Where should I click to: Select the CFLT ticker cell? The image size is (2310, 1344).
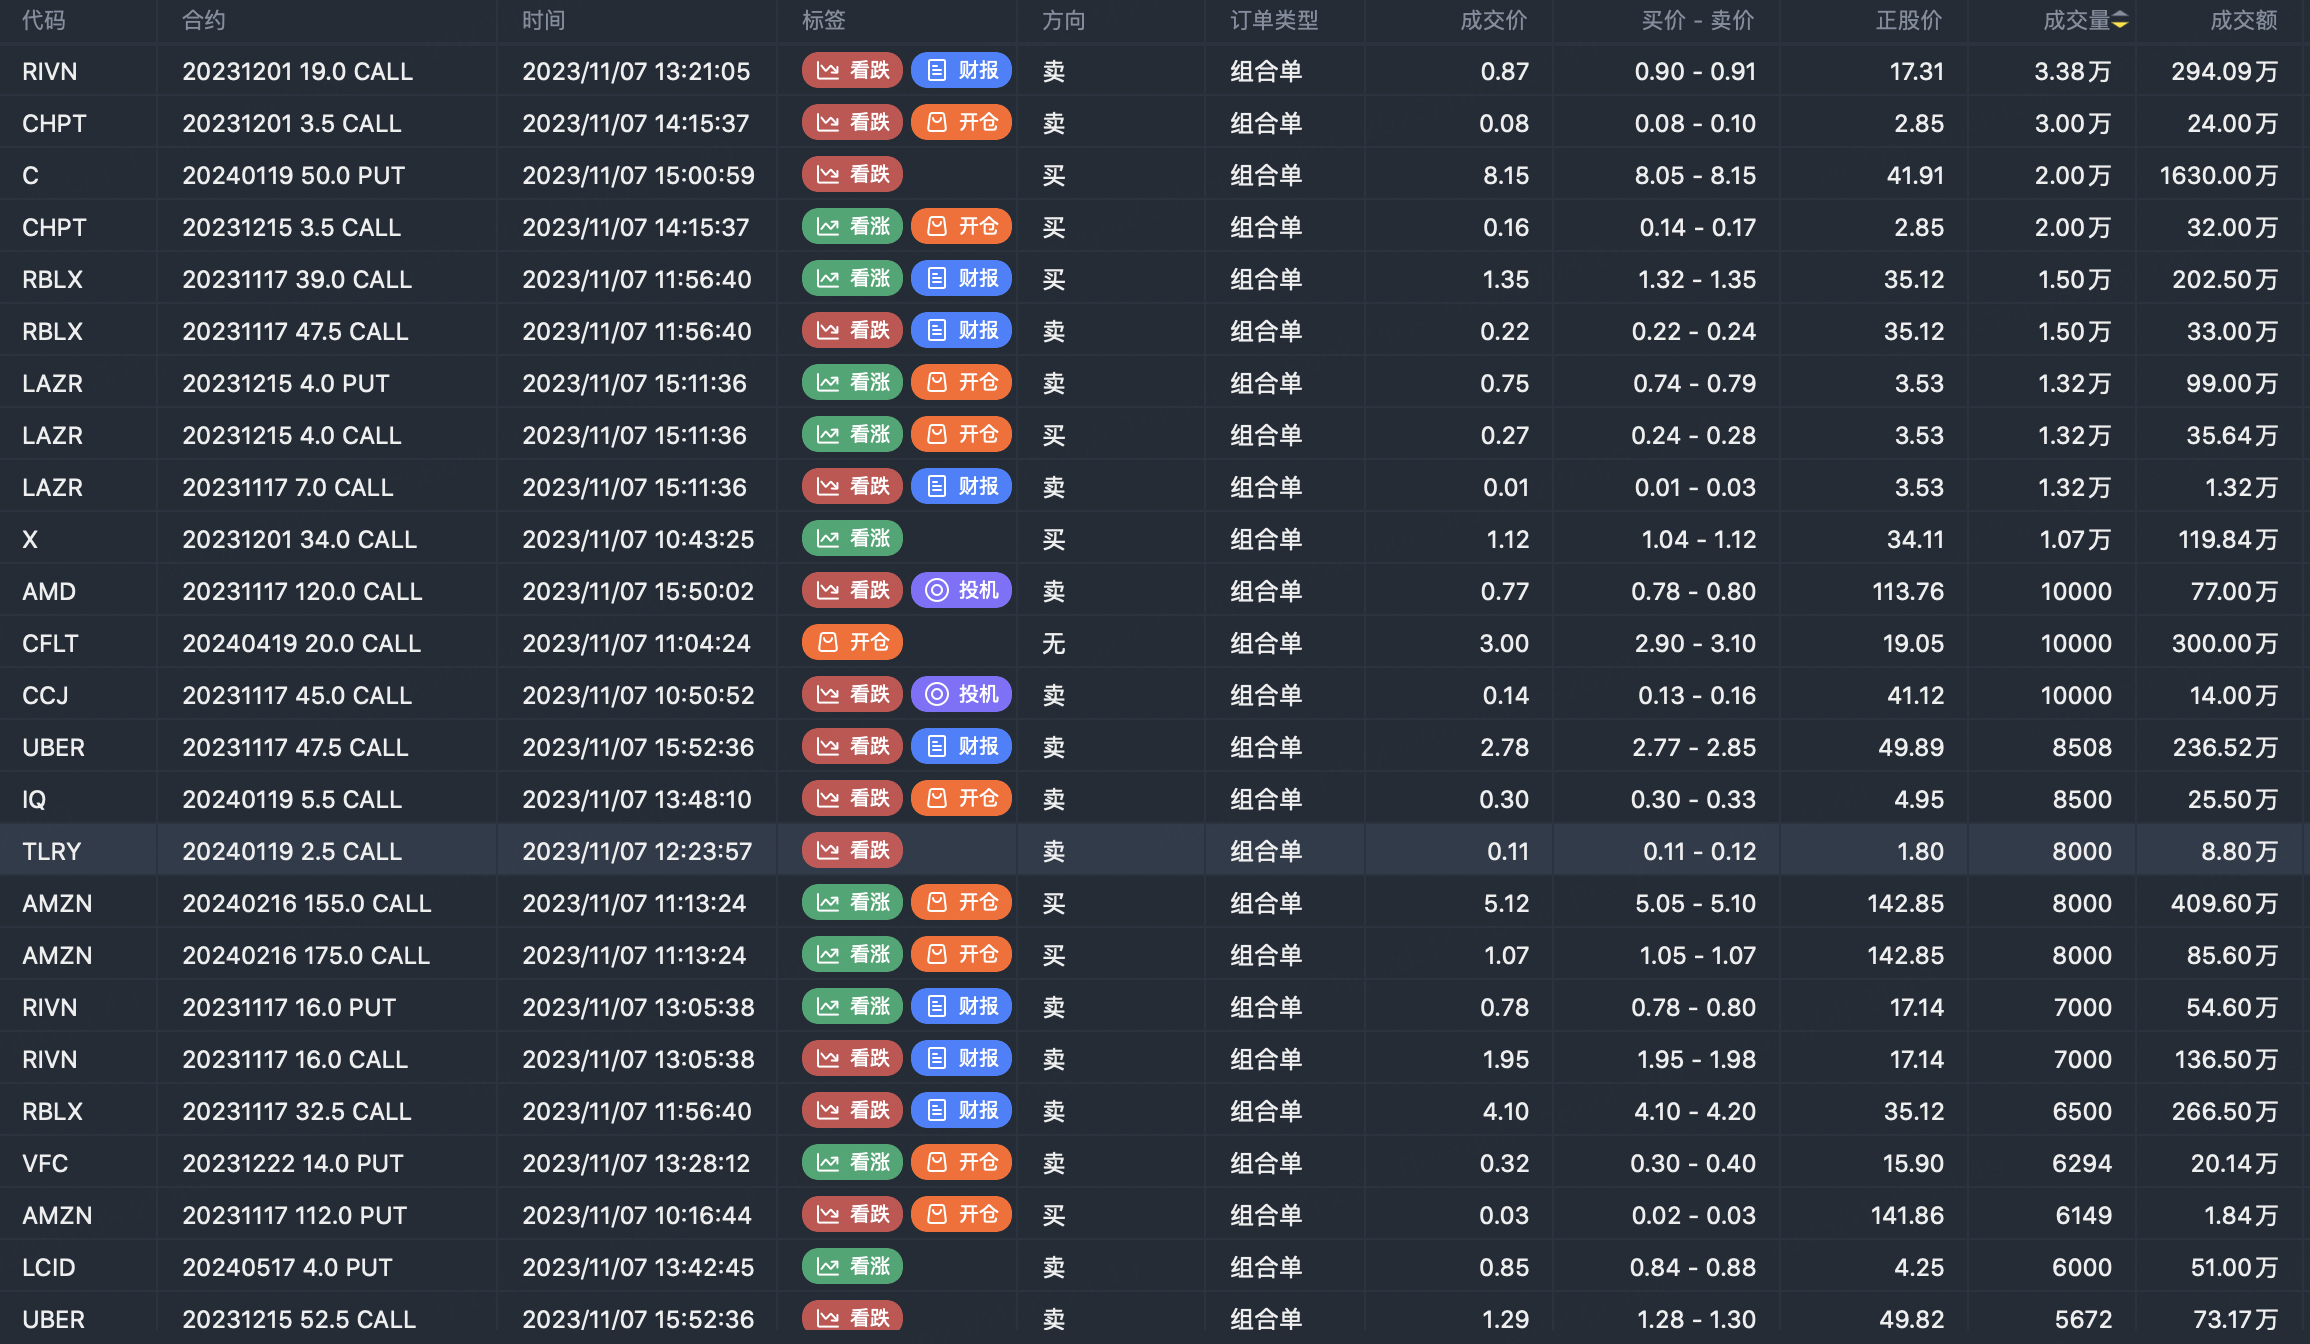50,644
